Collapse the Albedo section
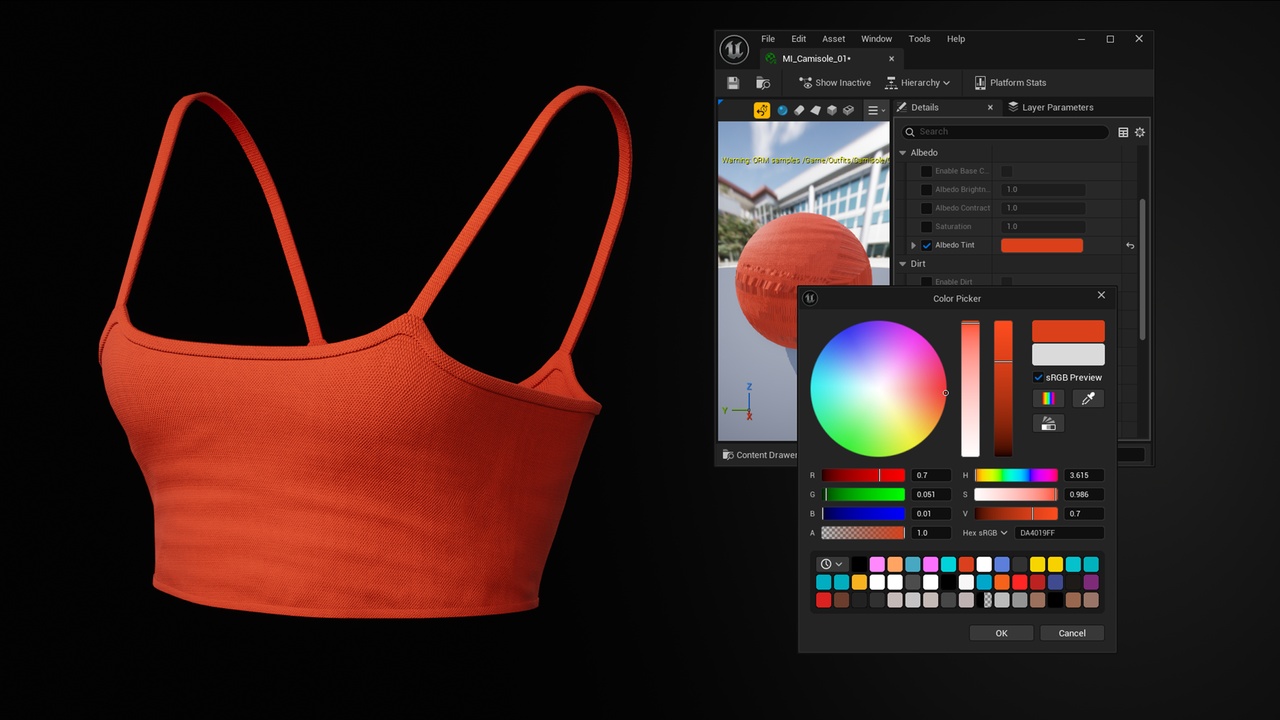Viewport: 1280px width, 720px height. pos(903,153)
